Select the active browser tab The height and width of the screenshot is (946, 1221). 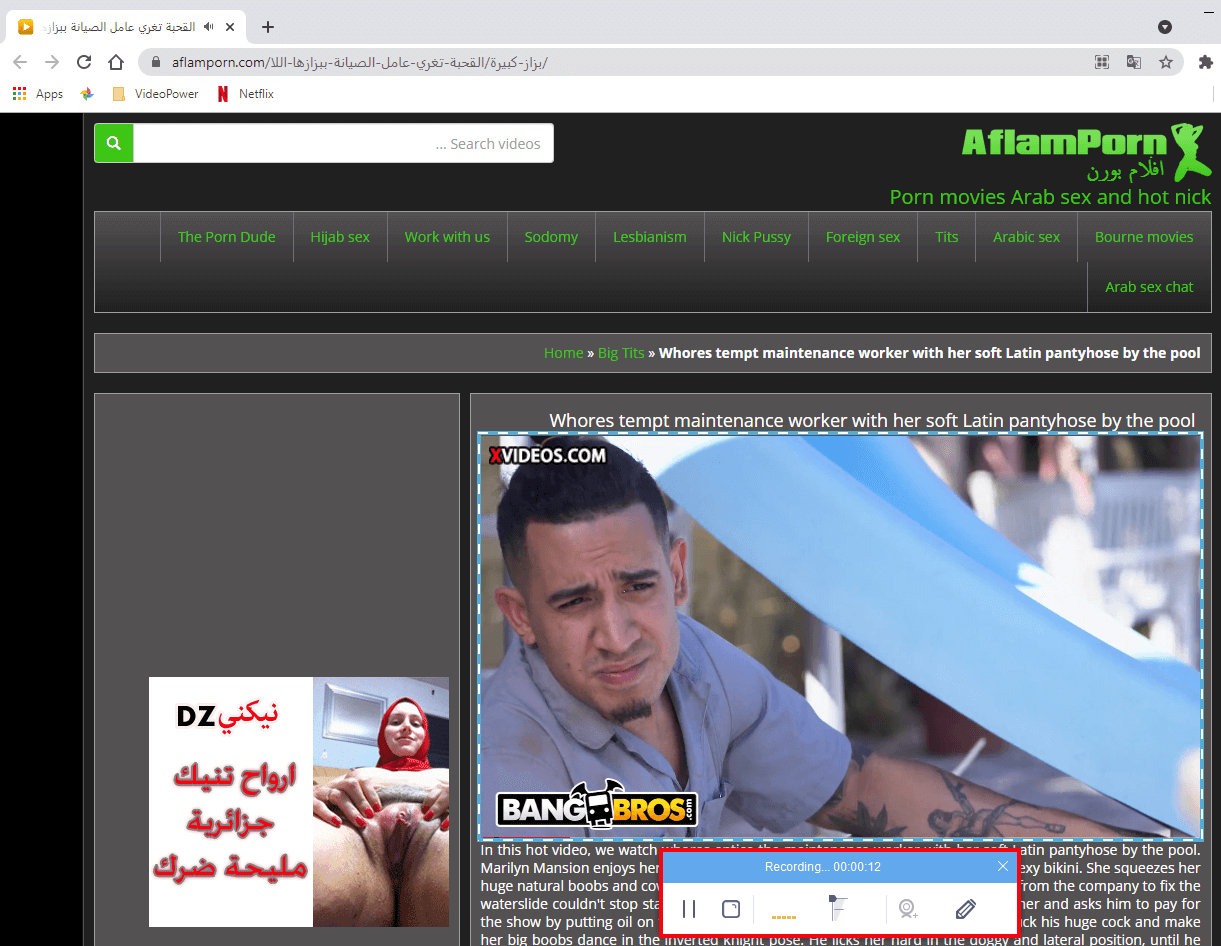[128, 27]
